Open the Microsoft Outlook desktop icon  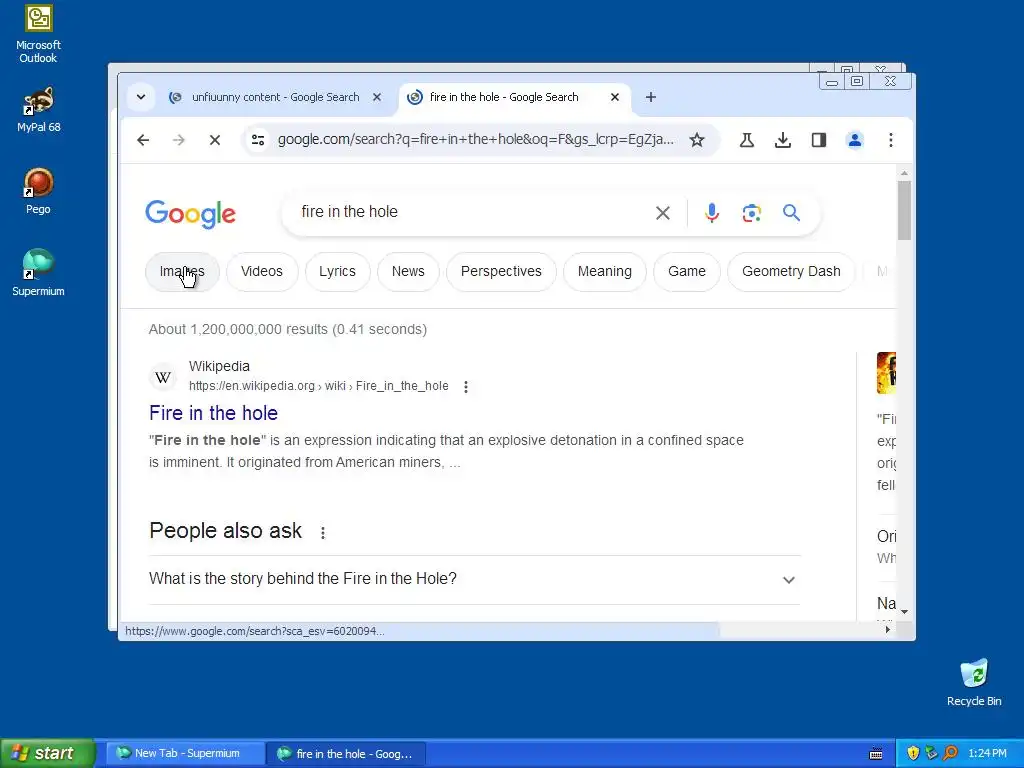point(38,34)
